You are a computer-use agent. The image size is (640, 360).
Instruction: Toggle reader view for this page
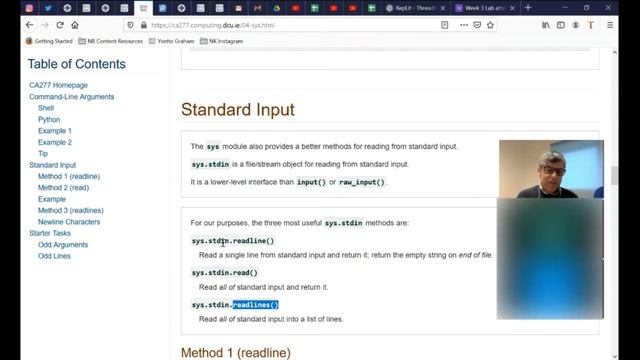click(444, 25)
